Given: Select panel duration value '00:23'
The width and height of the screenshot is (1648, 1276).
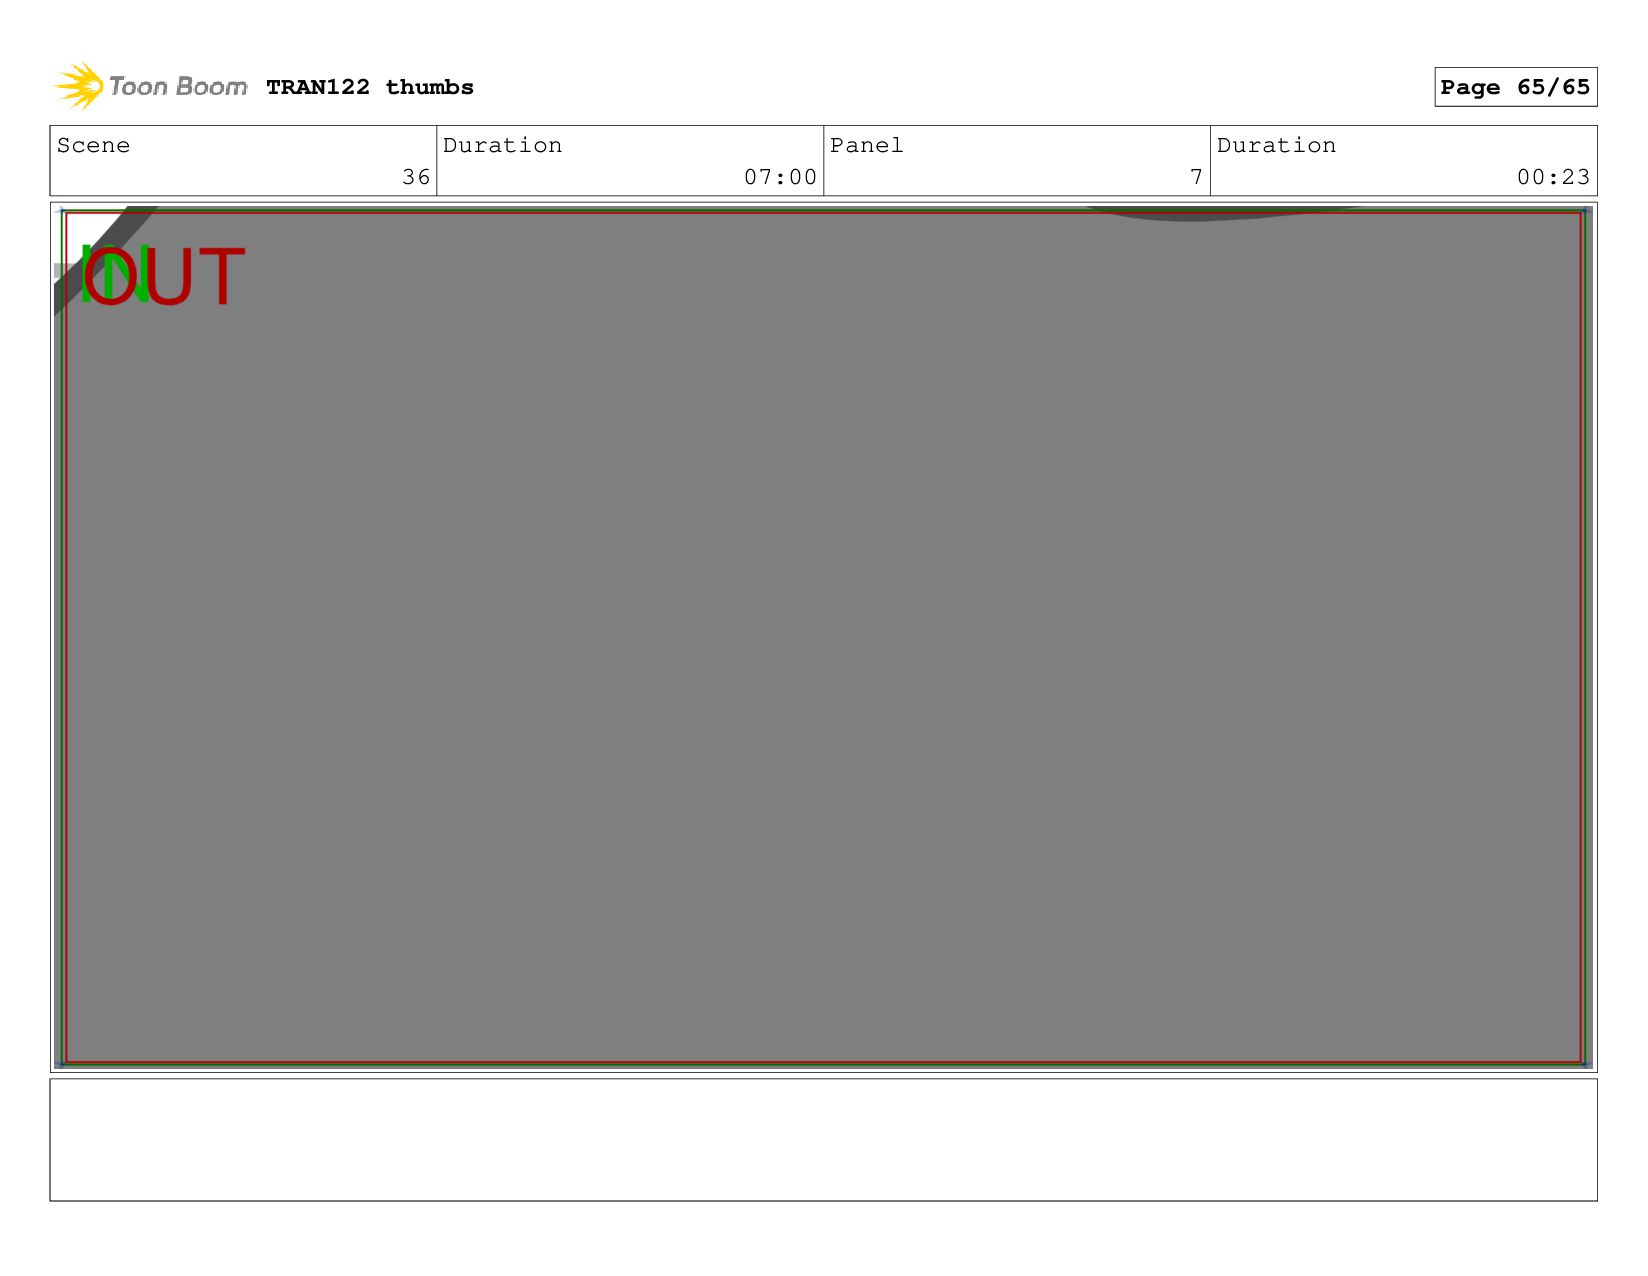Looking at the screenshot, I should (x=1553, y=177).
